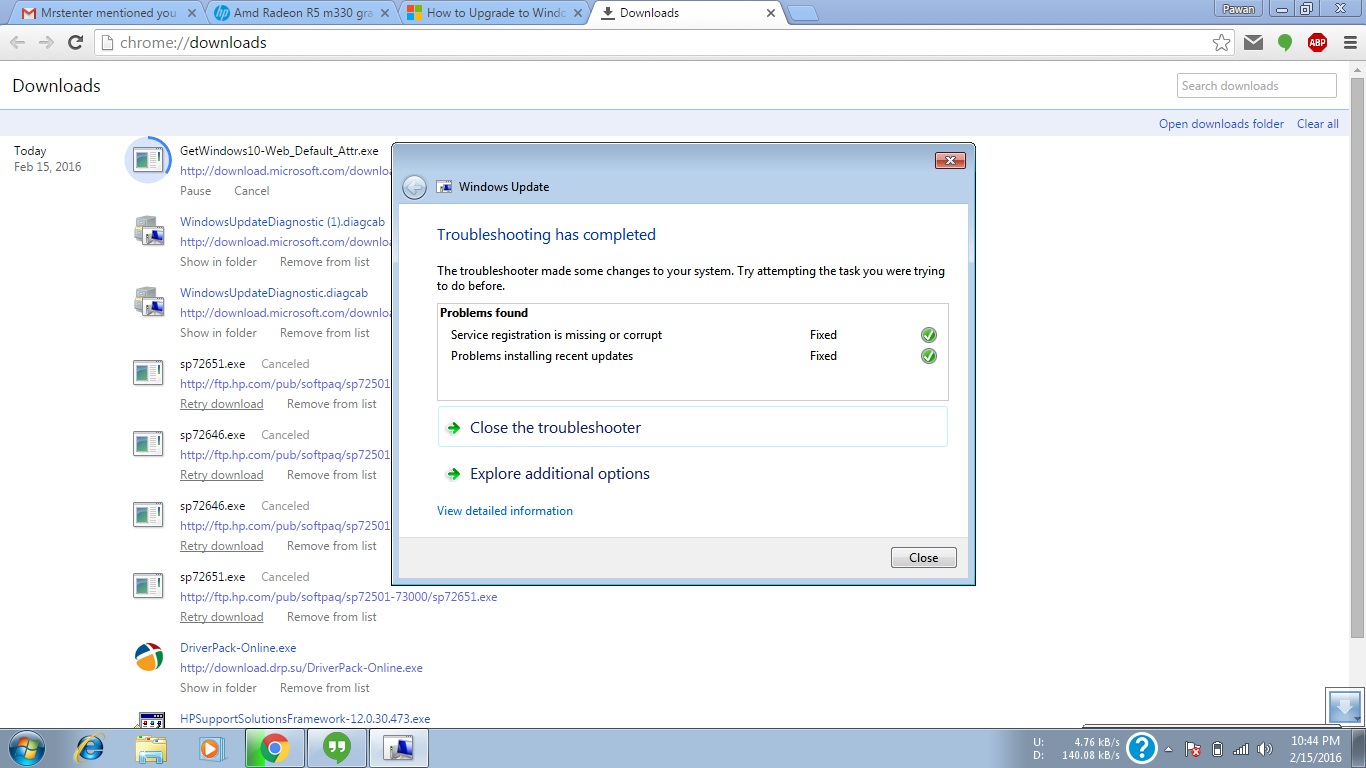Screen dimensions: 1366x768
Task: Launch Internet Explorer from the taskbar
Action: point(90,748)
